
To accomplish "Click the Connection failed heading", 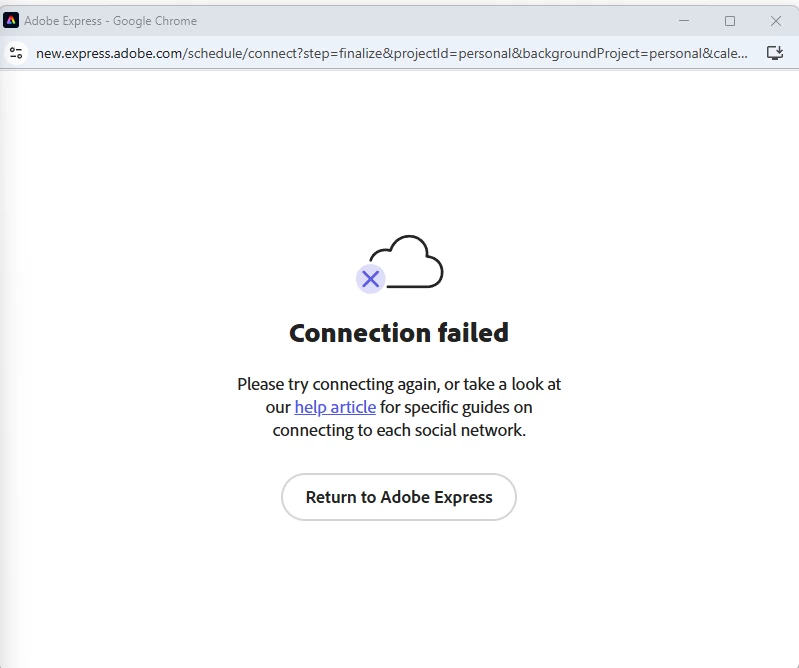I will coord(398,333).
